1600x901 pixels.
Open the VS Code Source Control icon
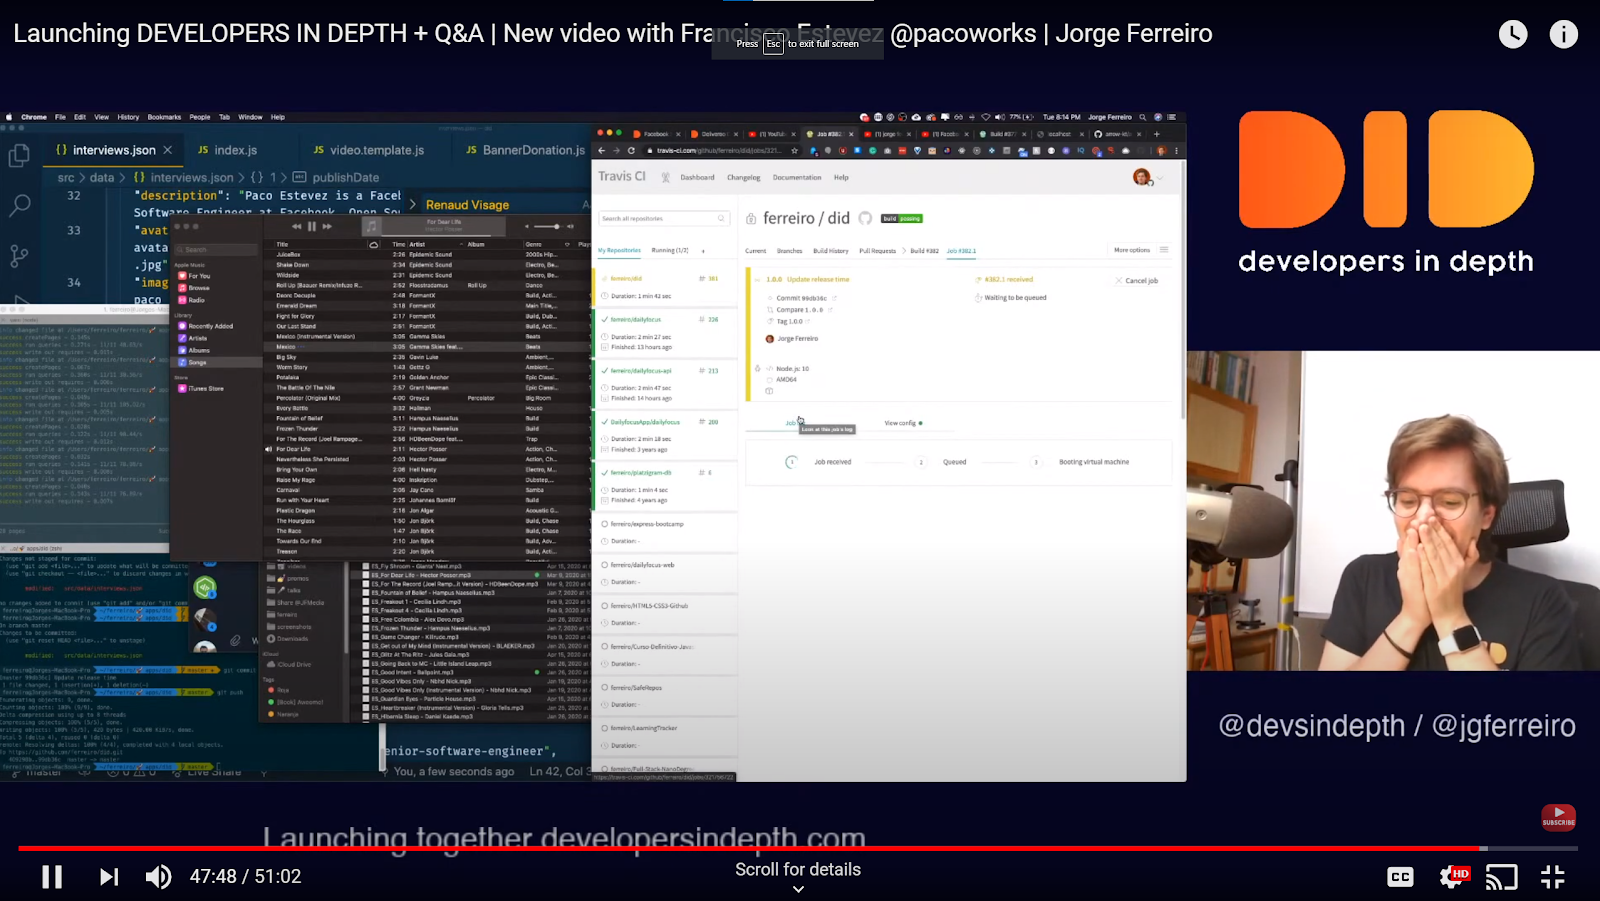click(x=19, y=256)
